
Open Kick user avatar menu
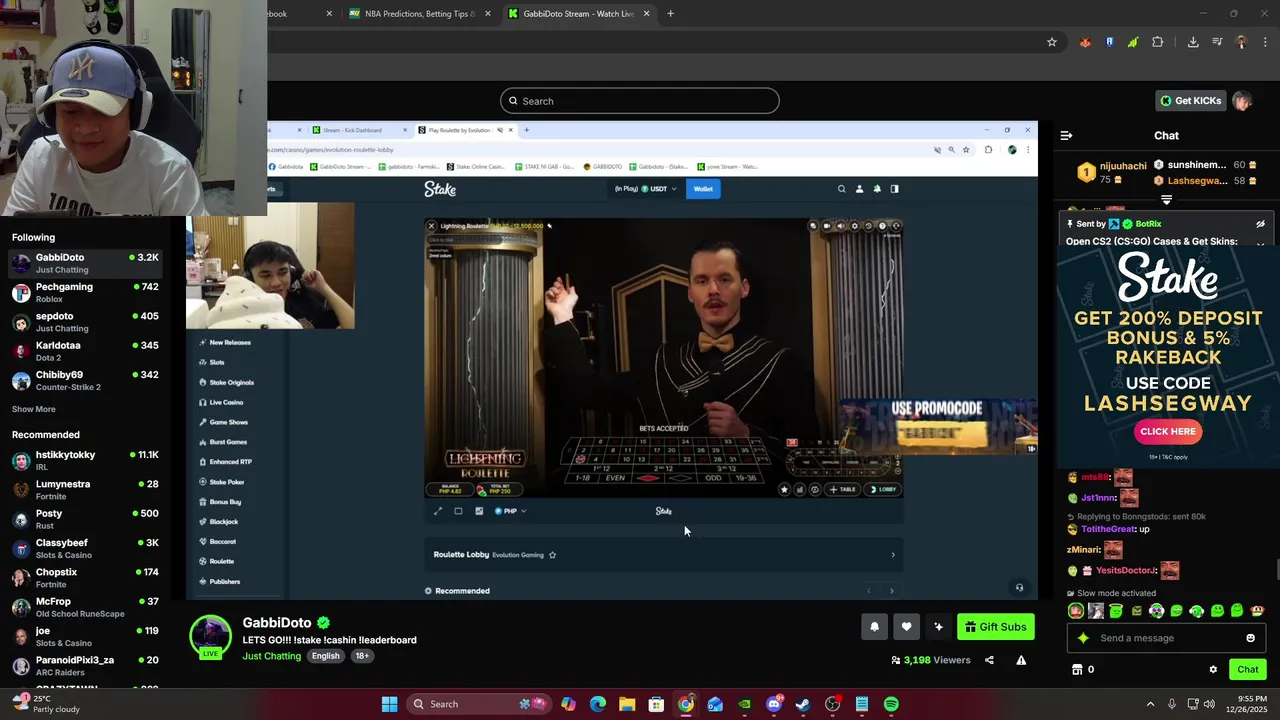(x=1242, y=101)
